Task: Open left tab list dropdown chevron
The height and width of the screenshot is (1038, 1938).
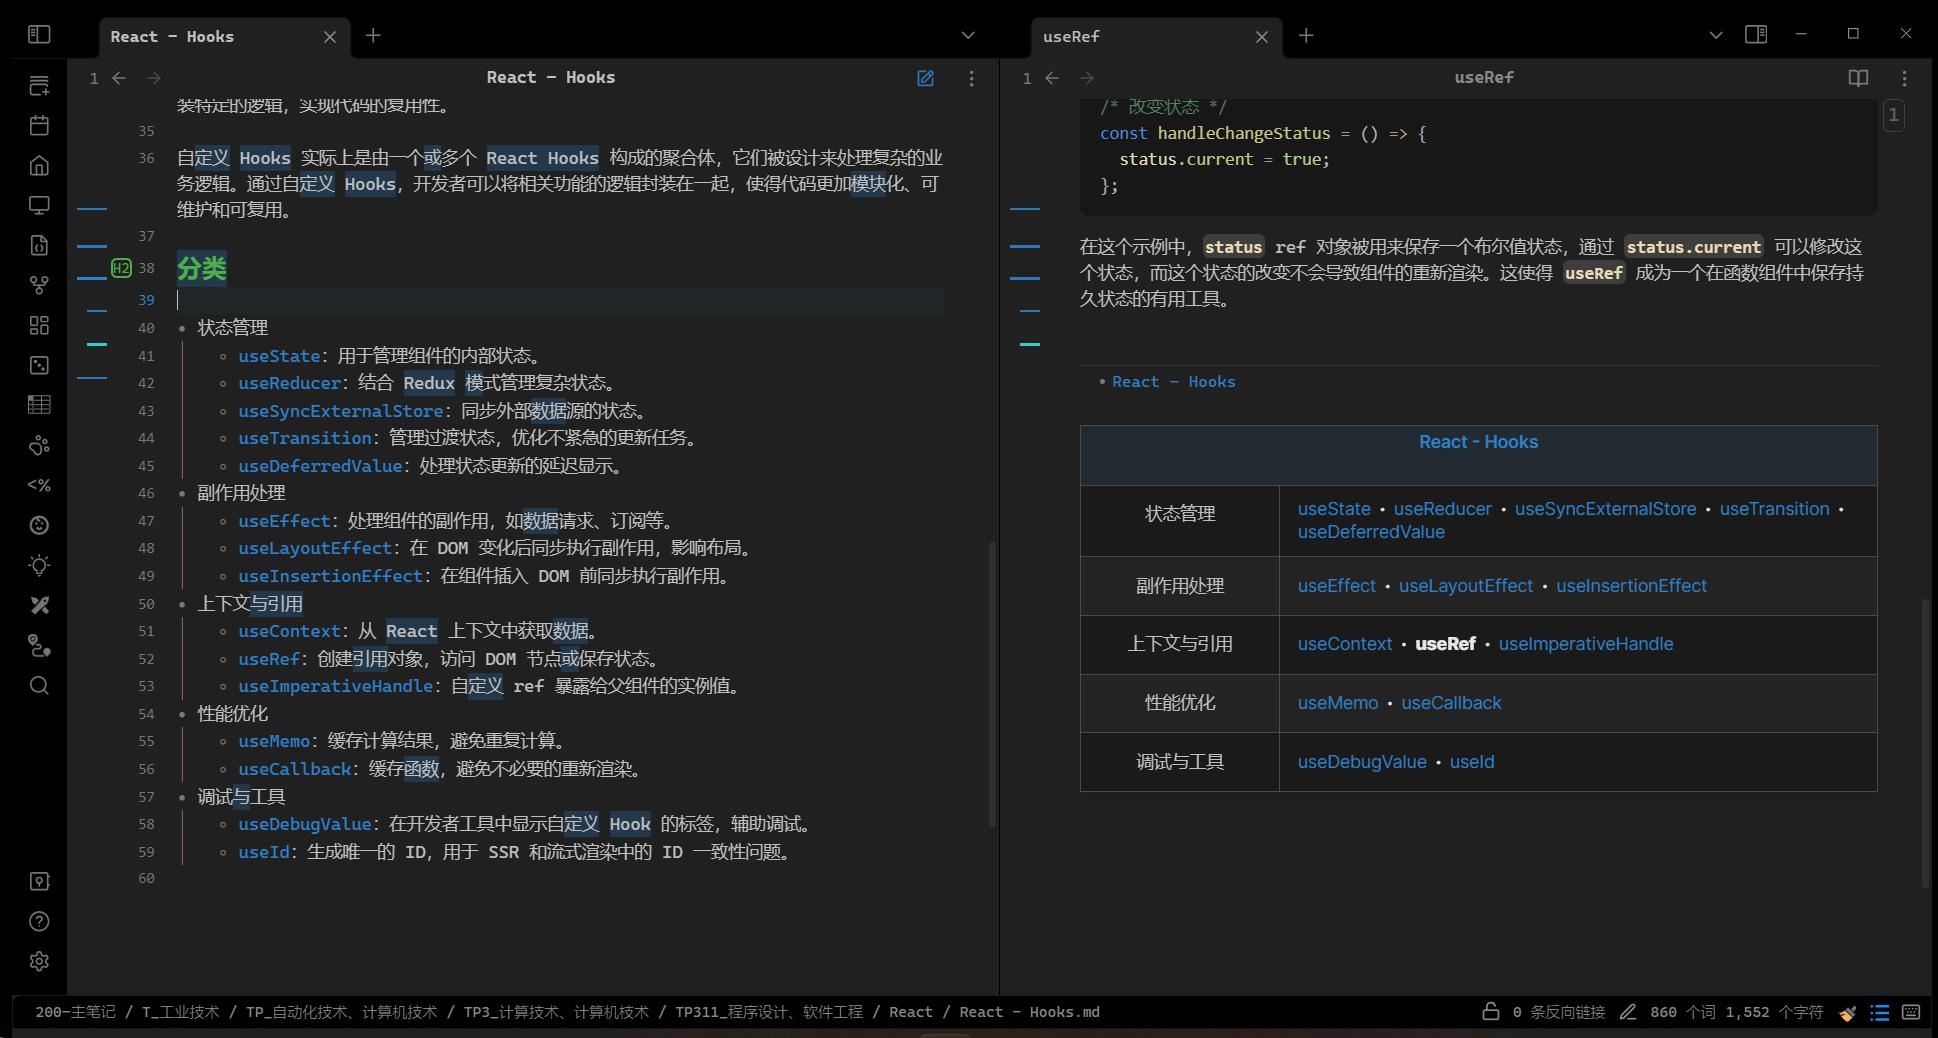Action: [x=968, y=36]
